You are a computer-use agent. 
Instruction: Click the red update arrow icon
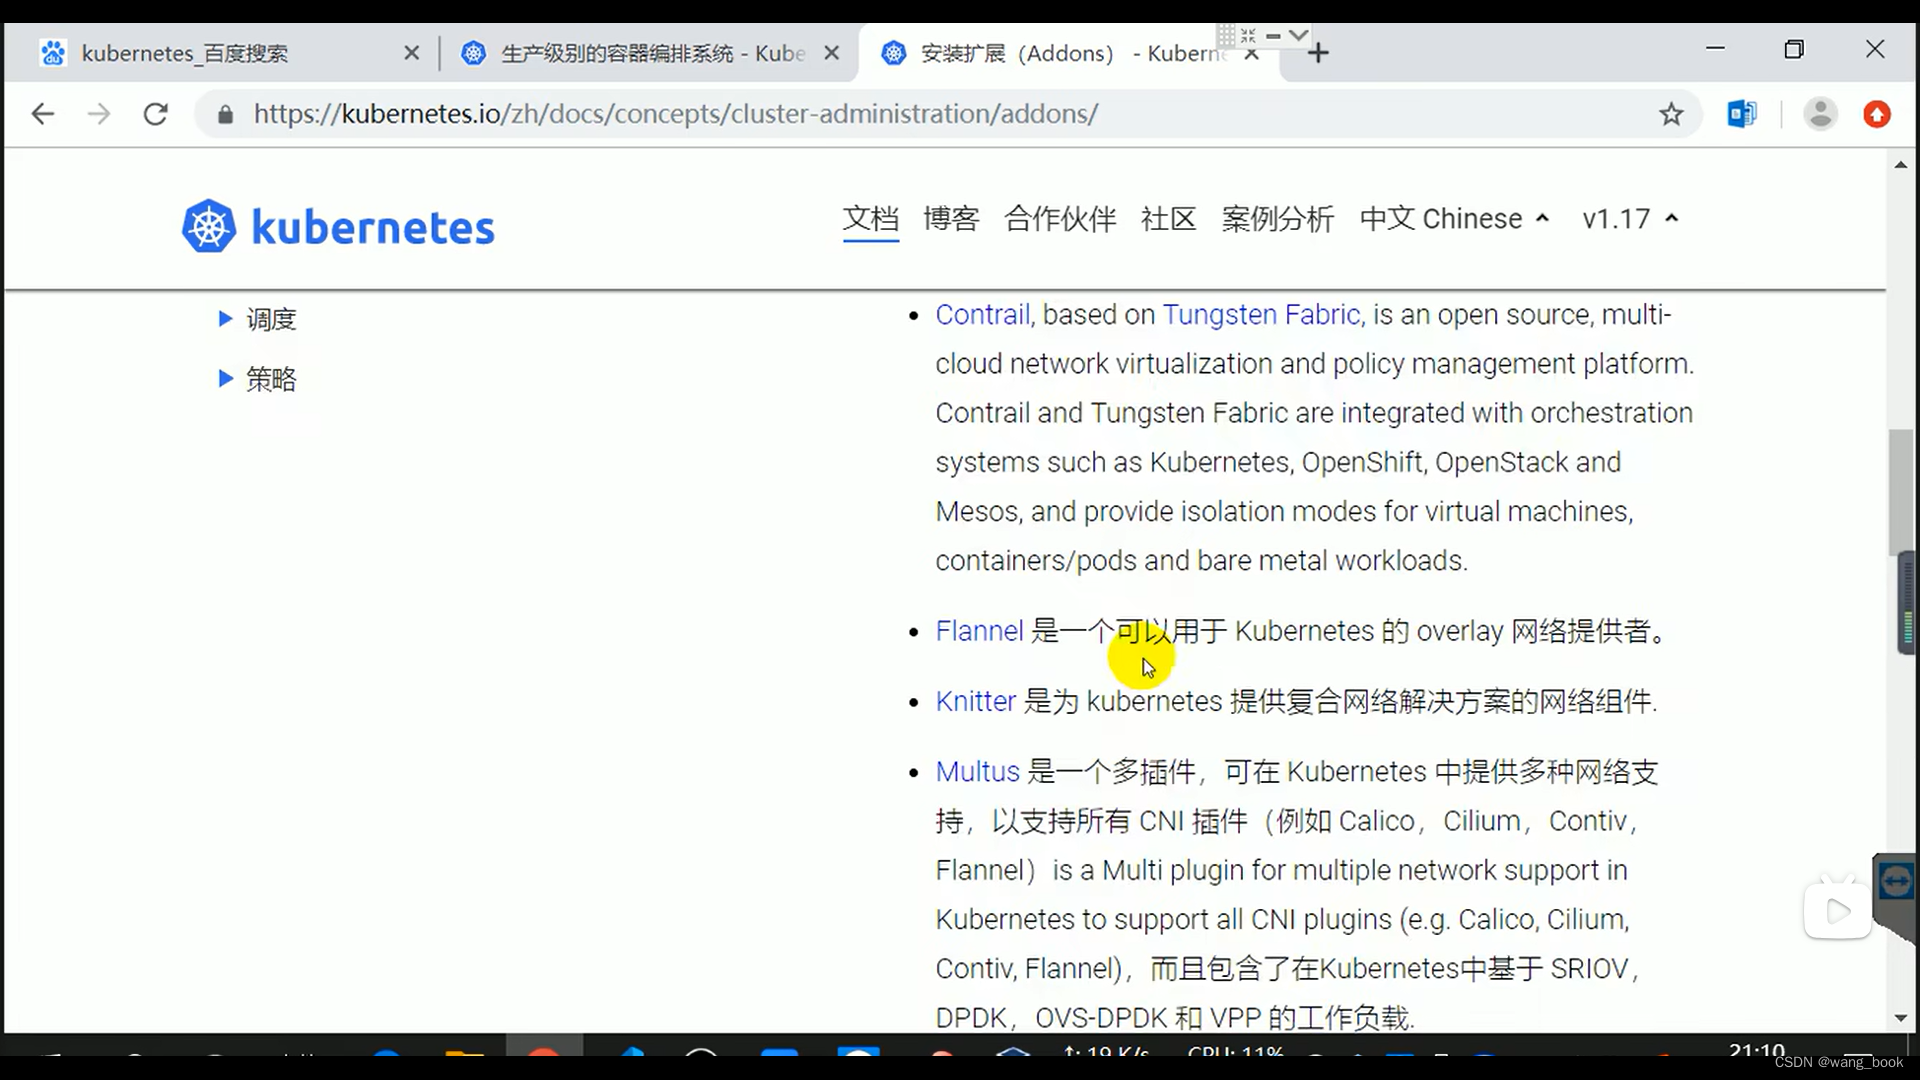(1877, 114)
